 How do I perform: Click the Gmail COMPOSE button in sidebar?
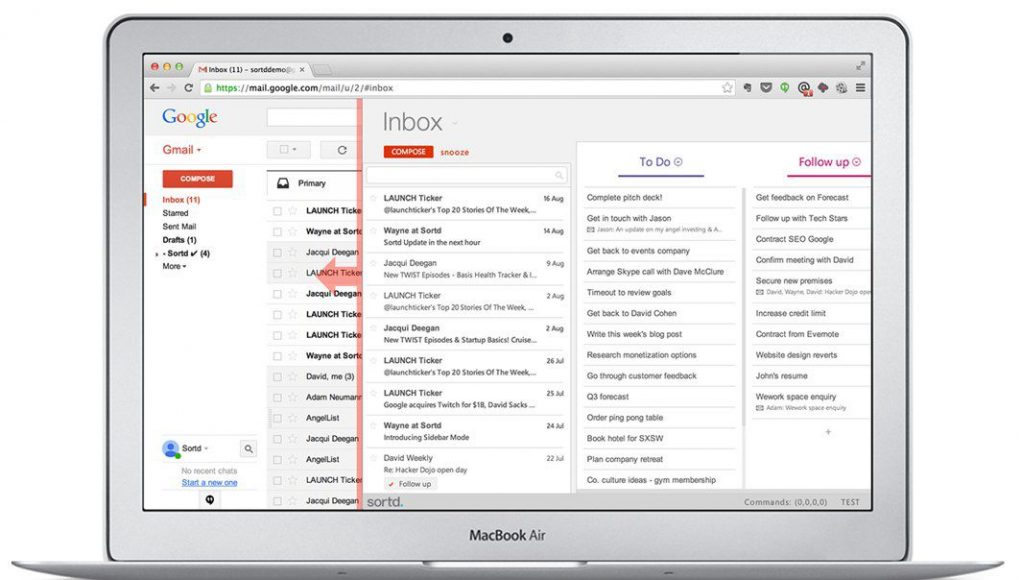[x=197, y=179]
